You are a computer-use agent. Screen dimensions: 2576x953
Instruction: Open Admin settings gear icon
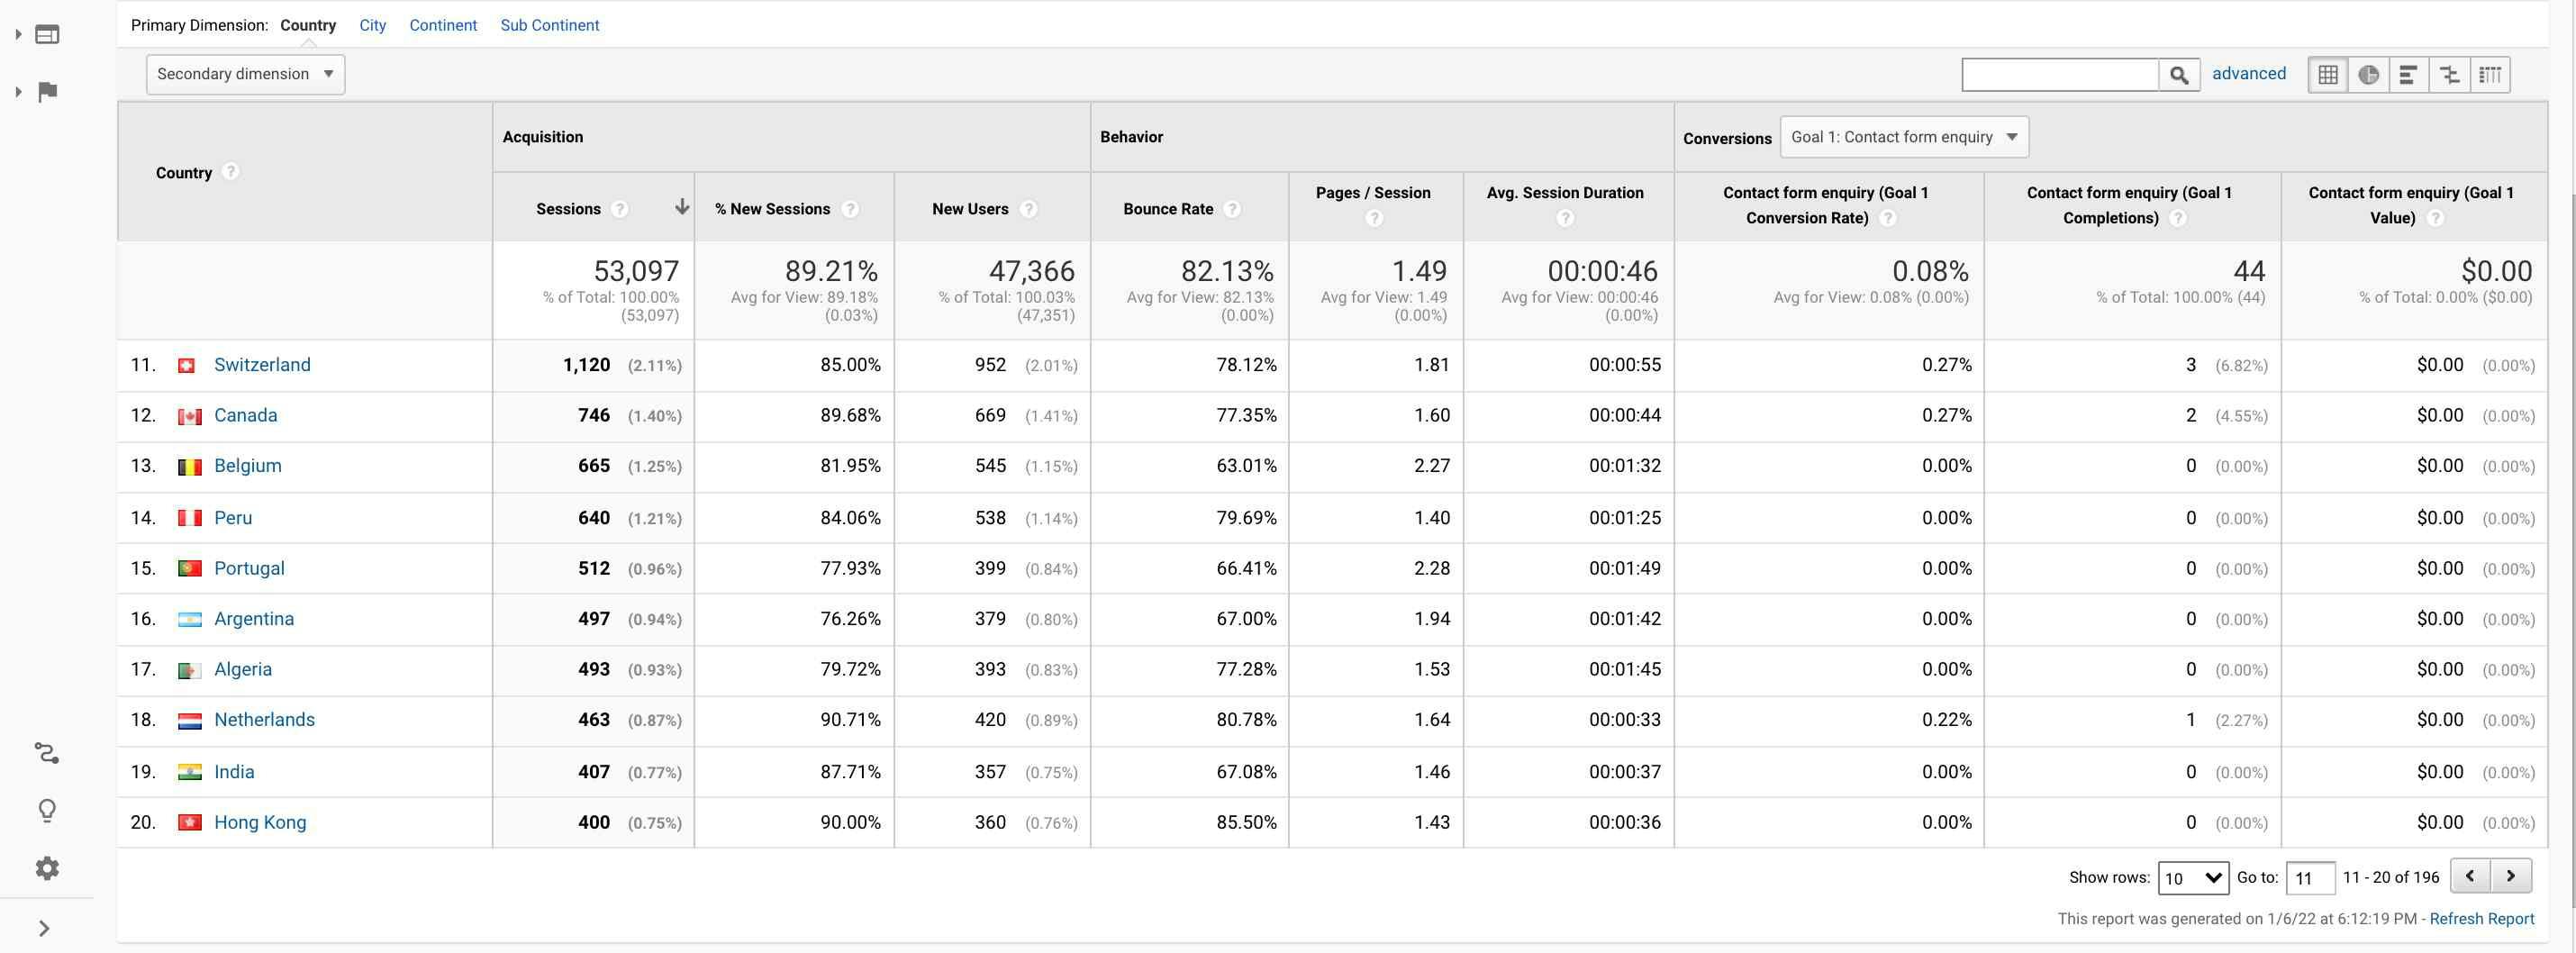pyautogui.click(x=47, y=868)
